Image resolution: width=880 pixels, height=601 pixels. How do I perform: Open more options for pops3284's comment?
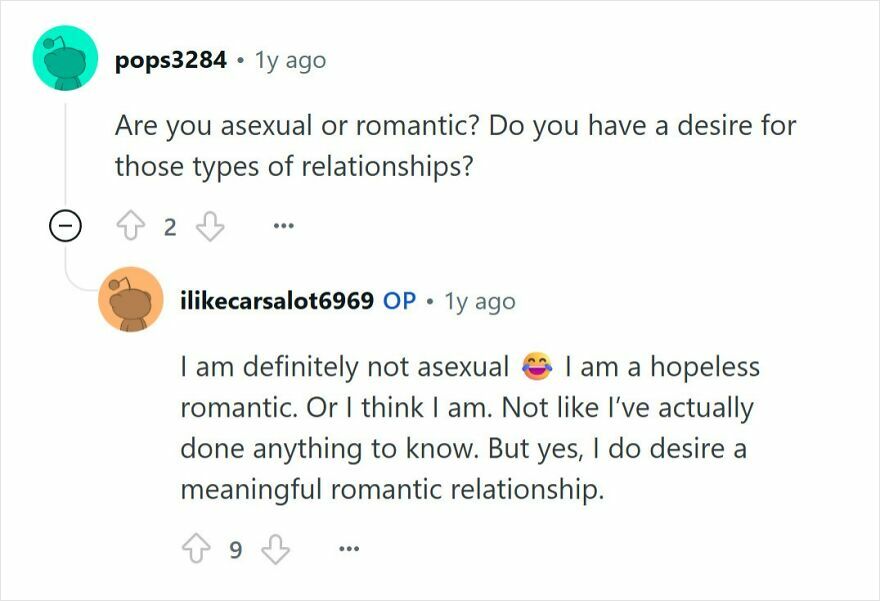(284, 226)
